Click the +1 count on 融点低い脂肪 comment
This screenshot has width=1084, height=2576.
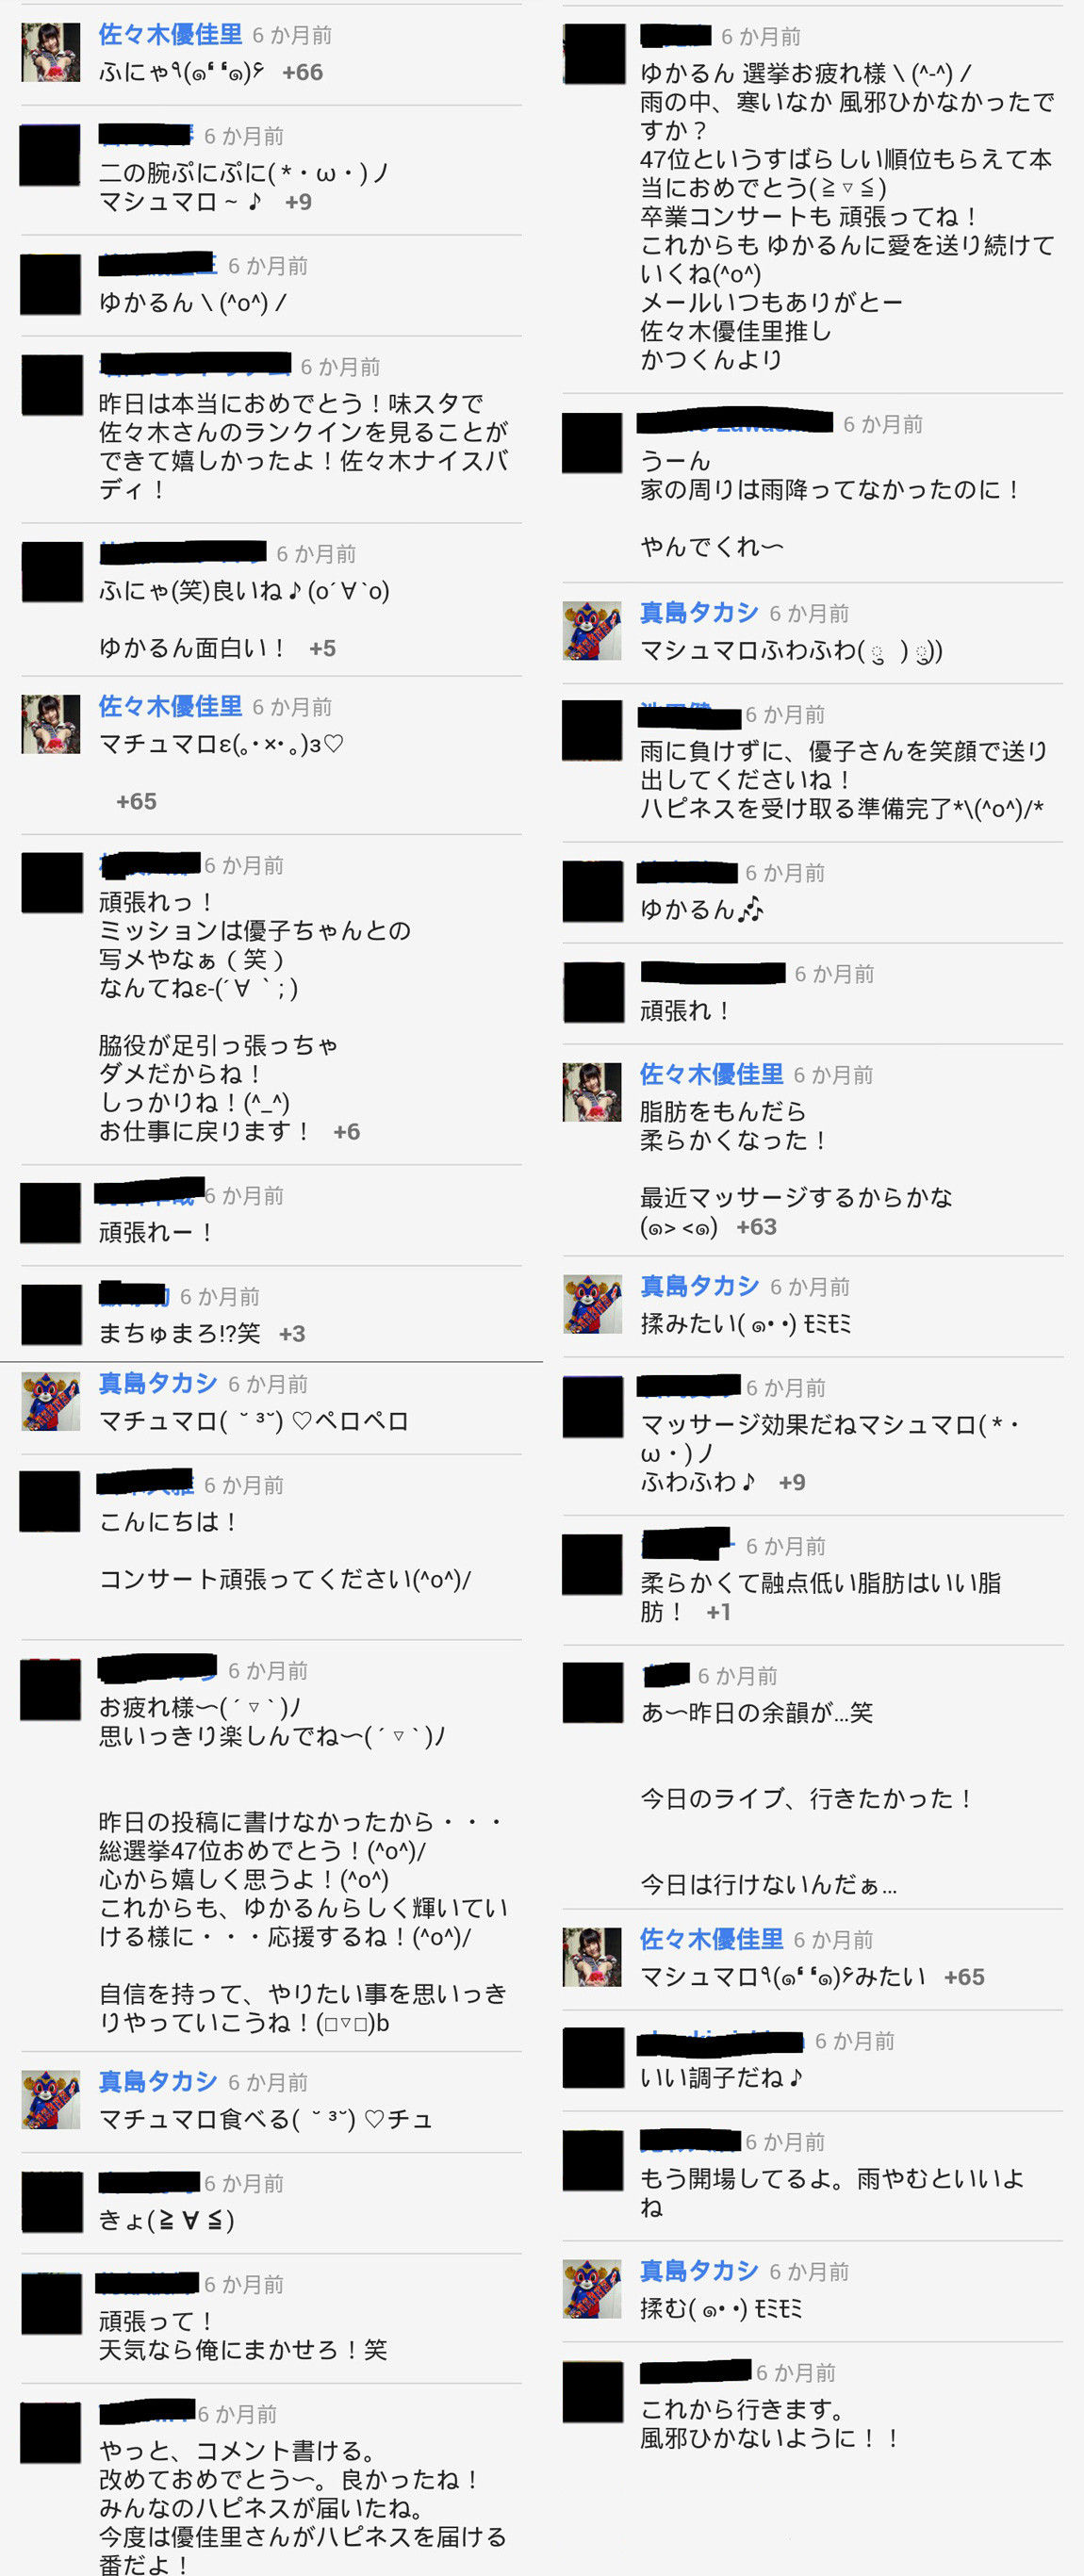pos(718,1612)
